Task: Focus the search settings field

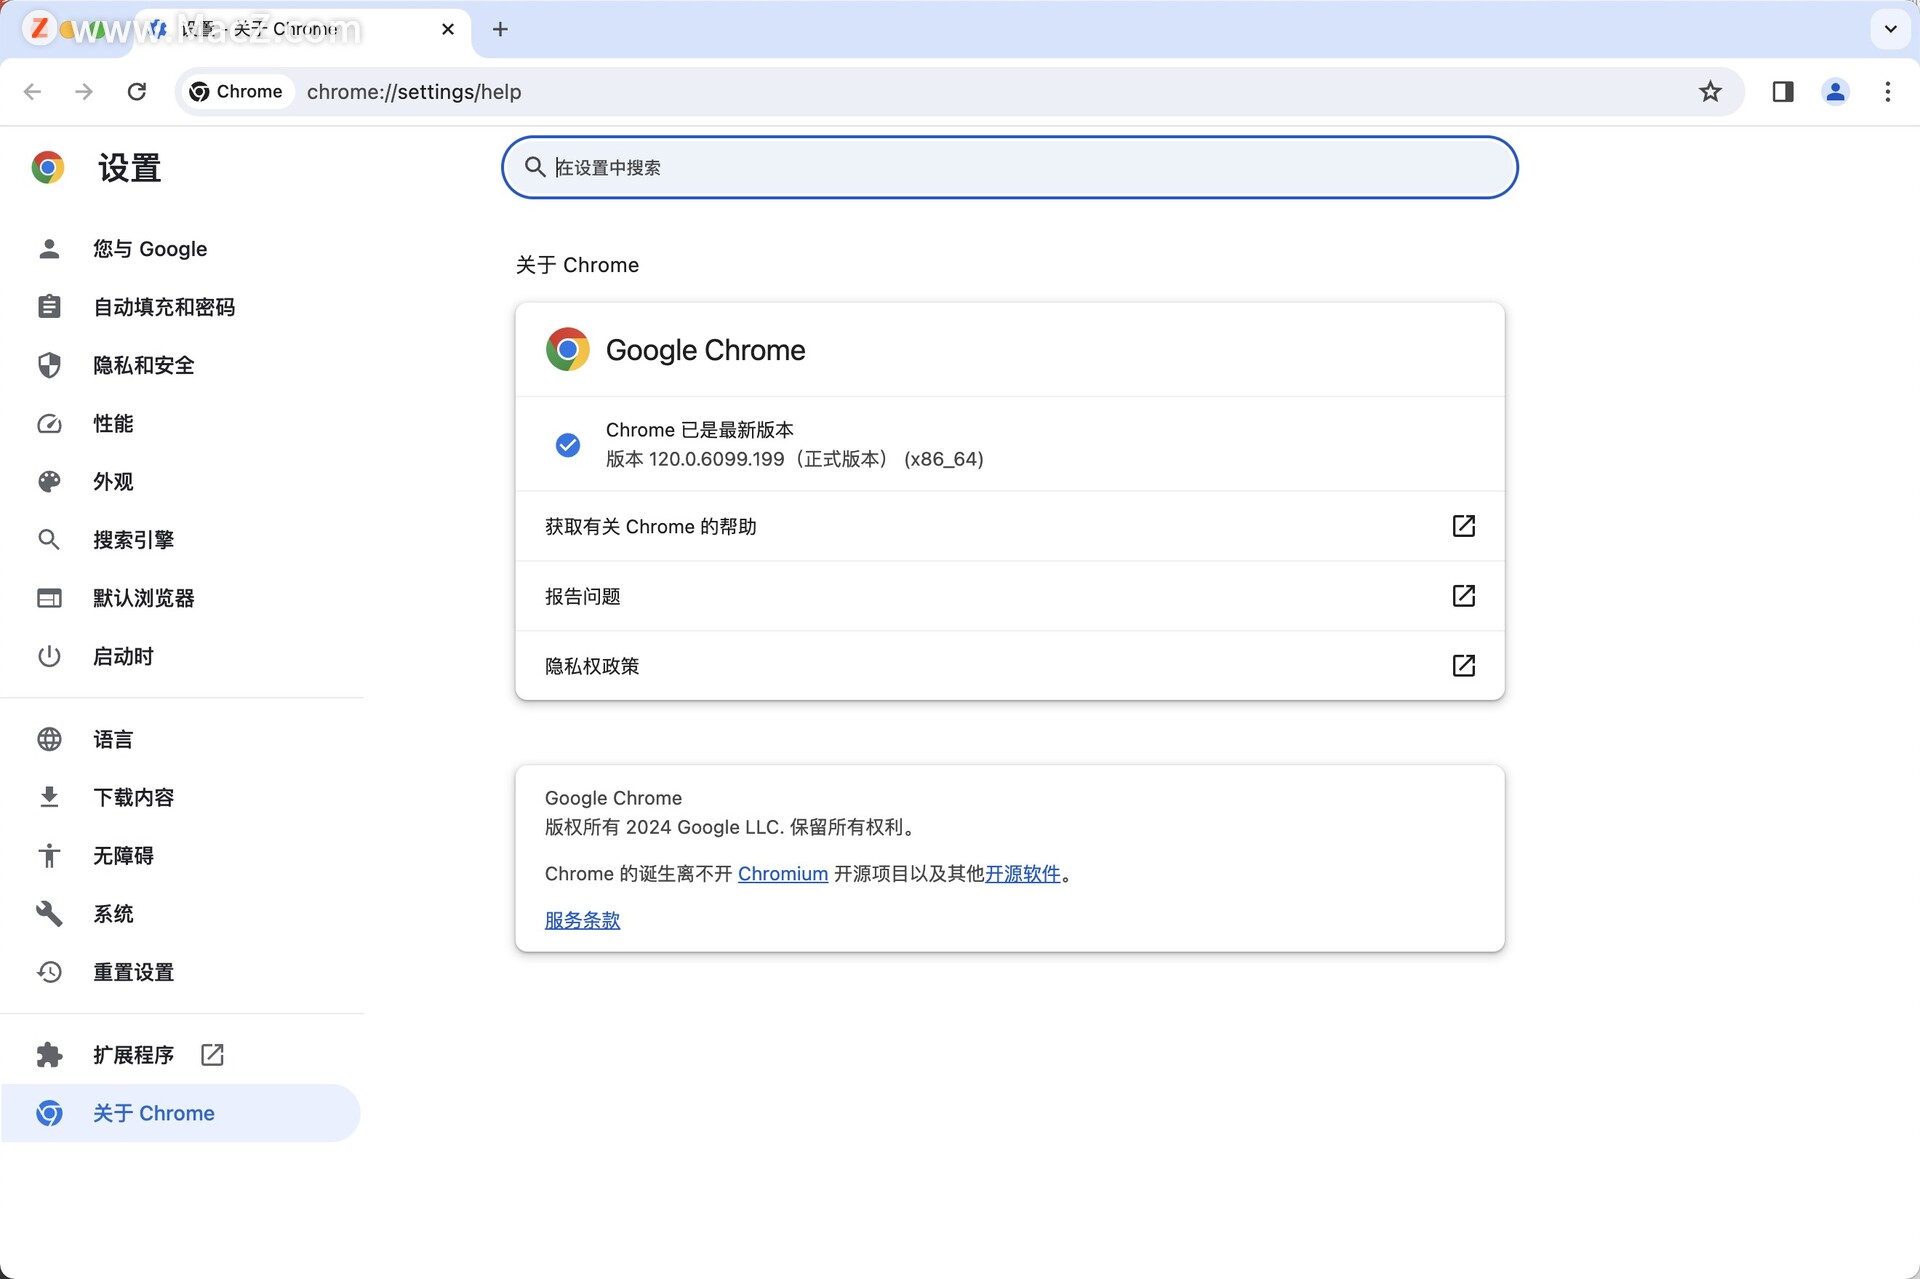Action: click(1009, 167)
